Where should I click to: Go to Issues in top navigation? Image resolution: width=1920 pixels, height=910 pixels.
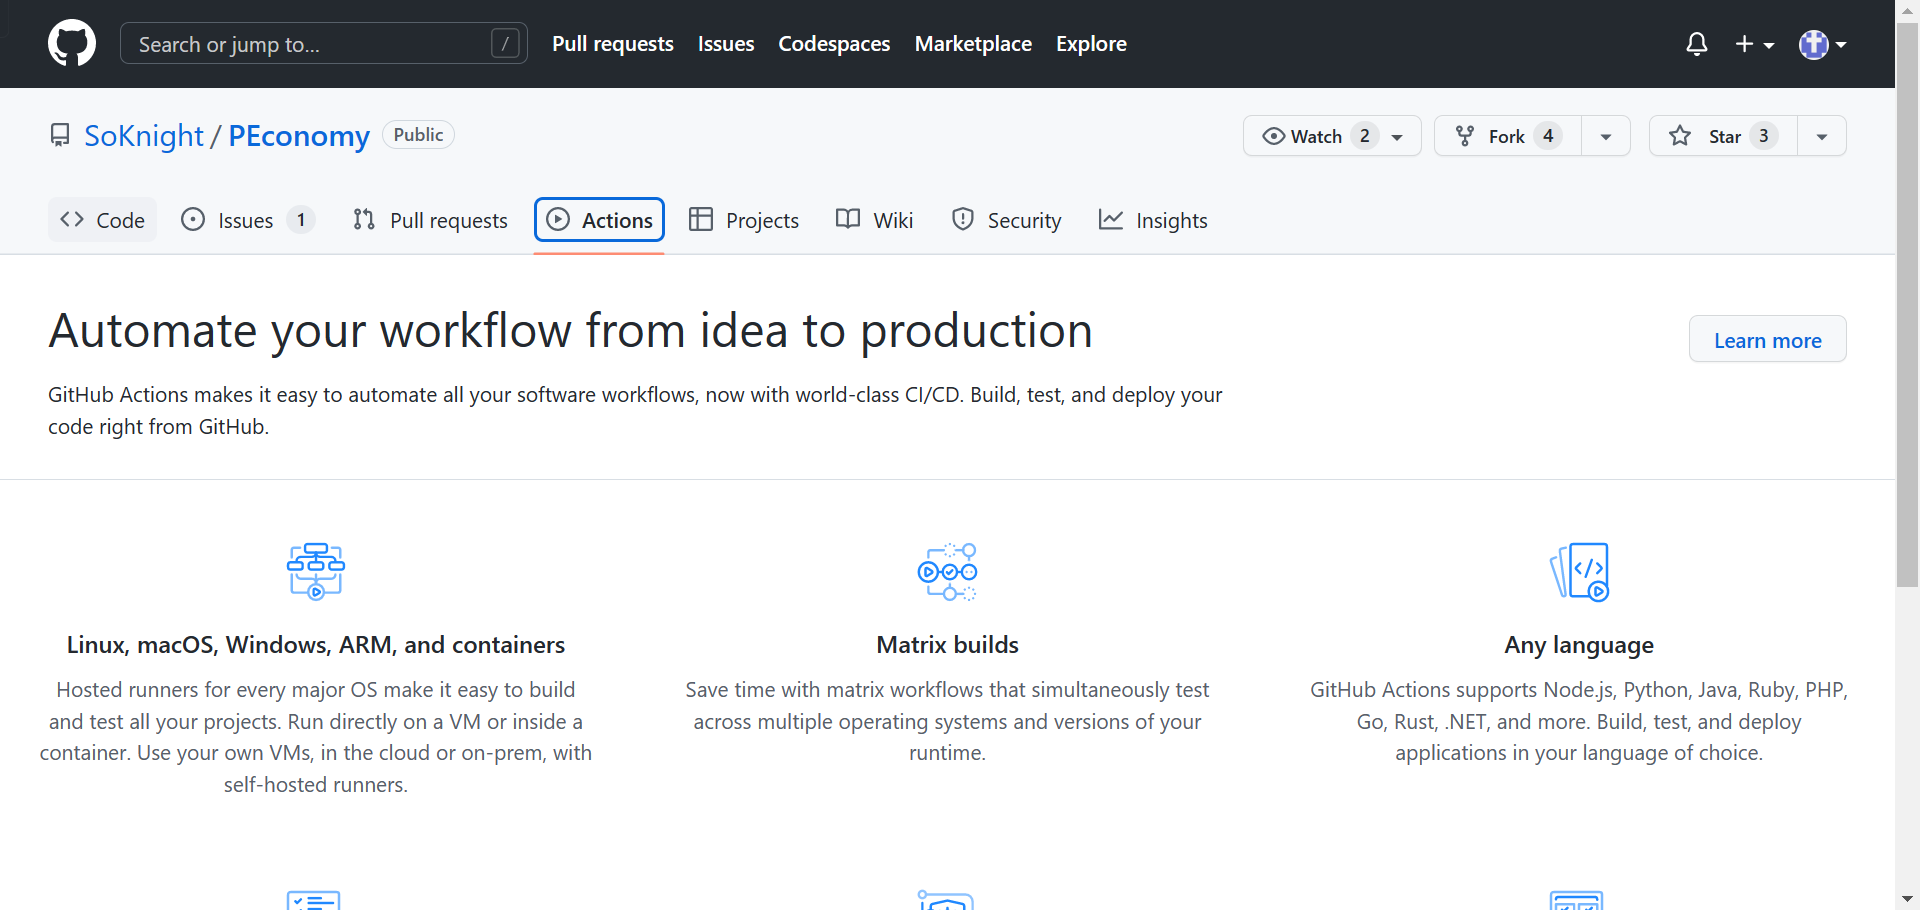(x=726, y=44)
